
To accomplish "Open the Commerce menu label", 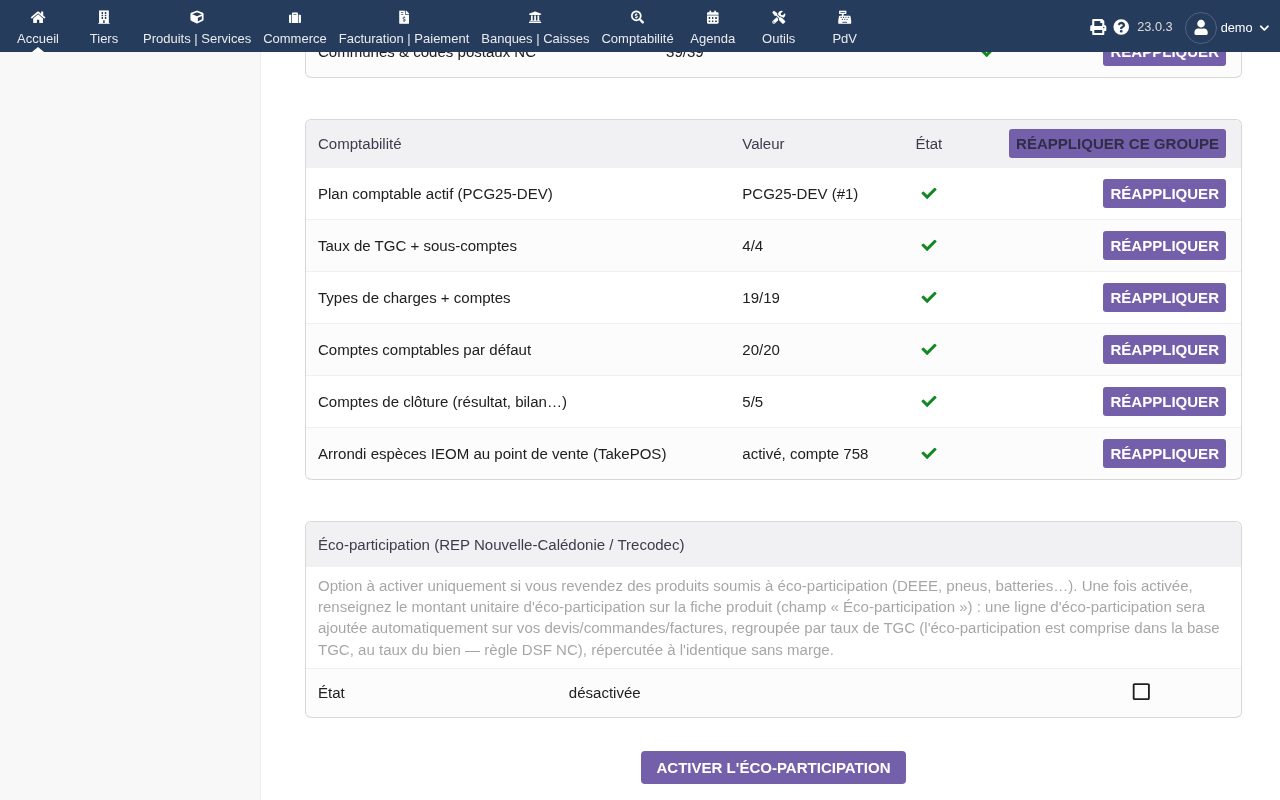I will coord(295,38).
